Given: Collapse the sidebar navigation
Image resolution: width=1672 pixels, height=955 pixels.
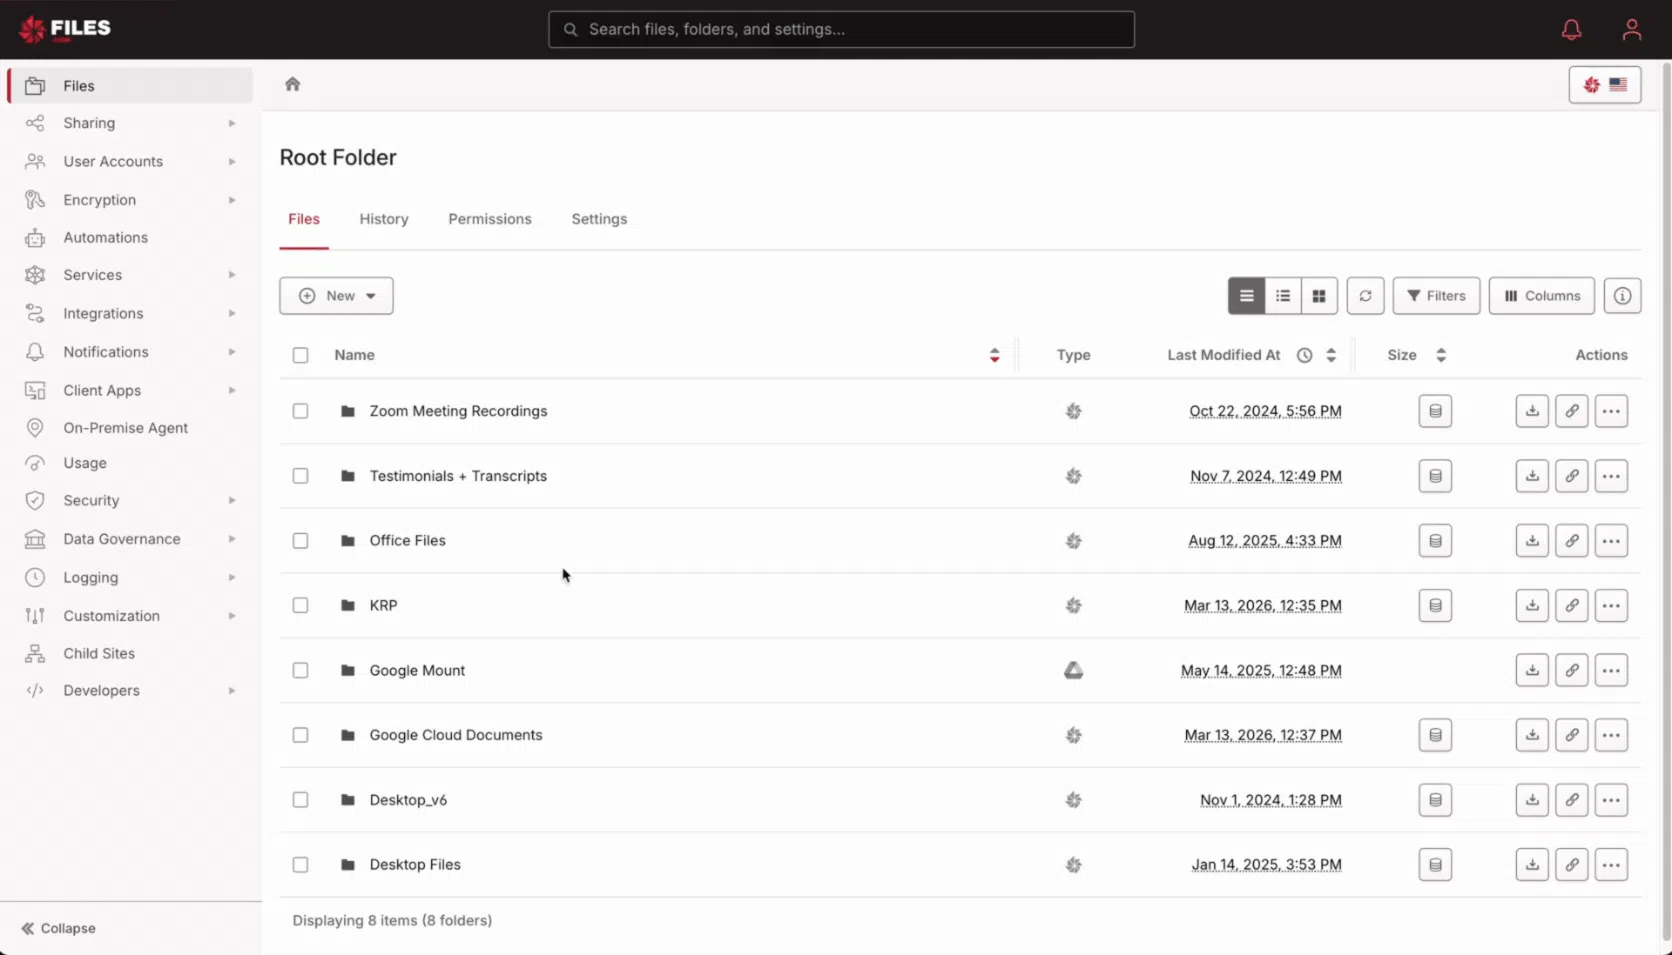Looking at the screenshot, I should pos(59,928).
